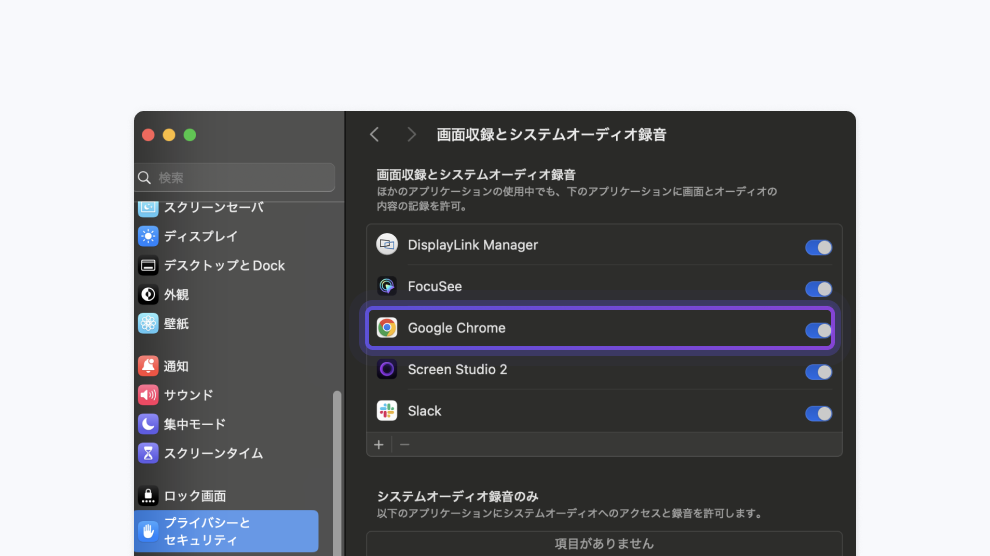This screenshot has width=990, height=556.
Task: Click the 壁紙 sidebar icon
Action: coord(148,324)
